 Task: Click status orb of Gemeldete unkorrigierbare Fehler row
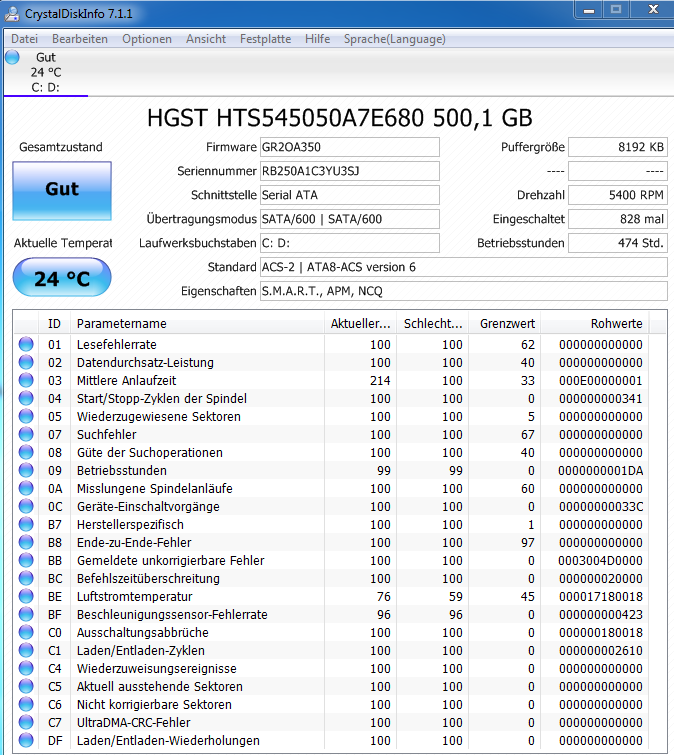tap(26, 560)
